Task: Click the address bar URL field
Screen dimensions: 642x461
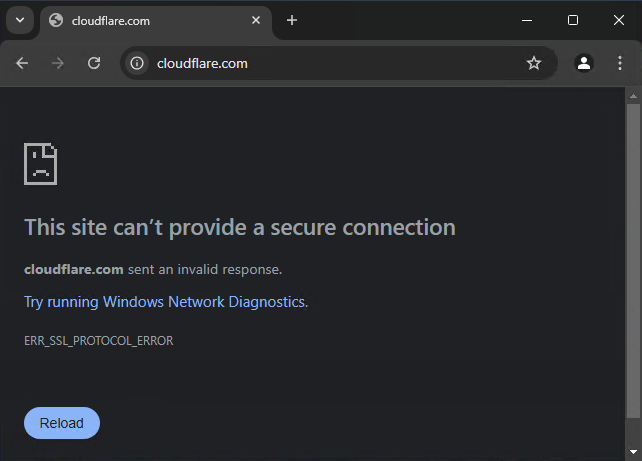Action: coord(330,63)
